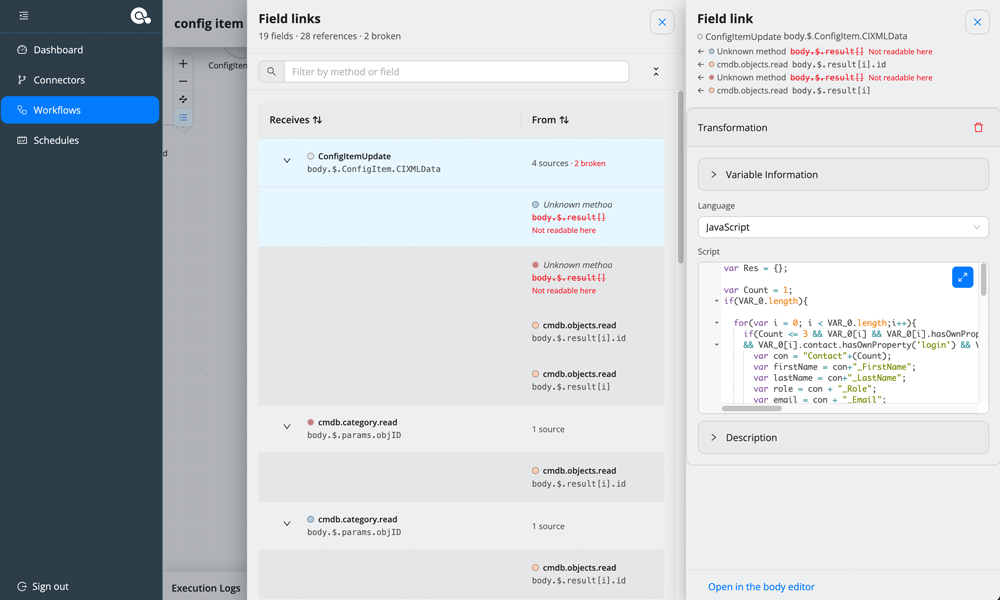Image resolution: width=1000 pixels, height=600 pixels.
Task: Click the script editor horizontal scrollbar
Action: click(752, 408)
